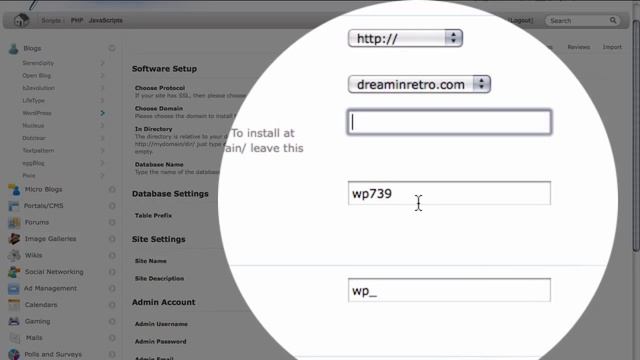Click the Social Networking category icon

click(14, 272)
